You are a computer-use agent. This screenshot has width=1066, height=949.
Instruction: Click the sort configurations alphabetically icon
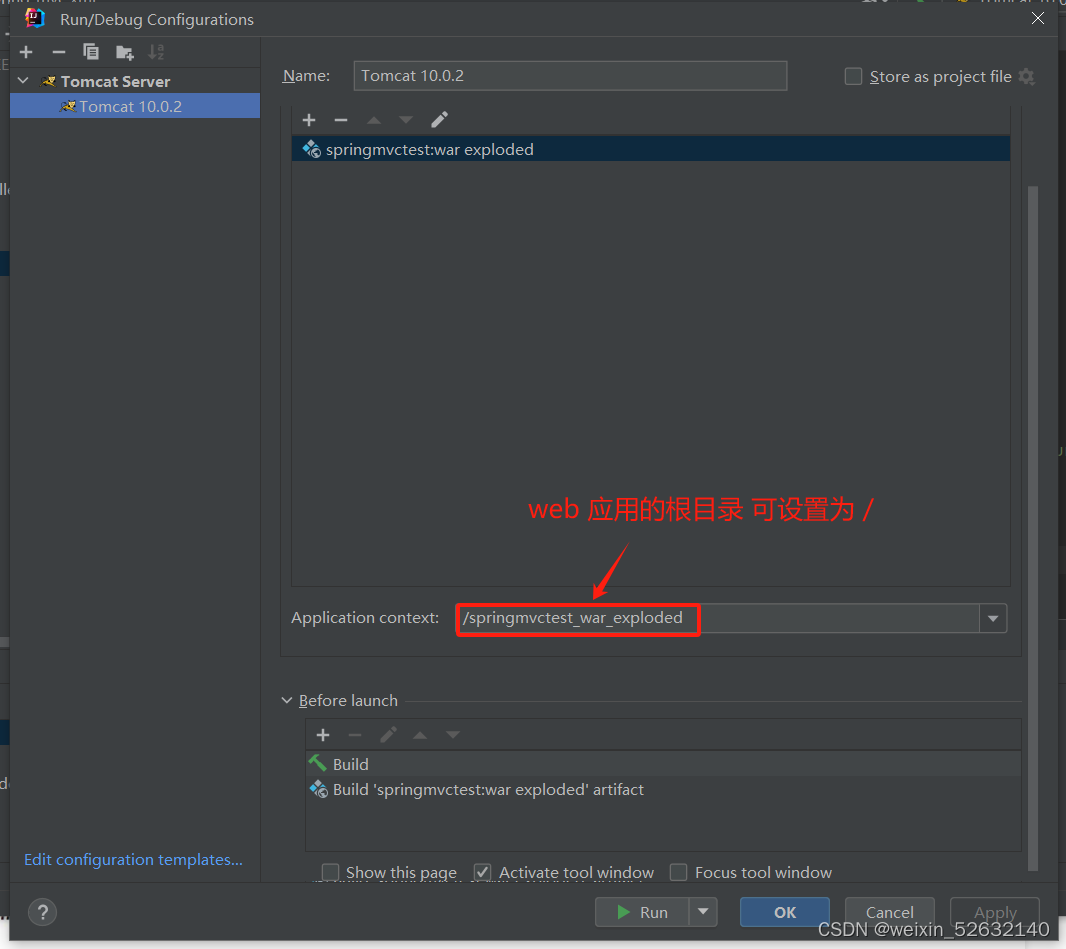pos(156,52)
